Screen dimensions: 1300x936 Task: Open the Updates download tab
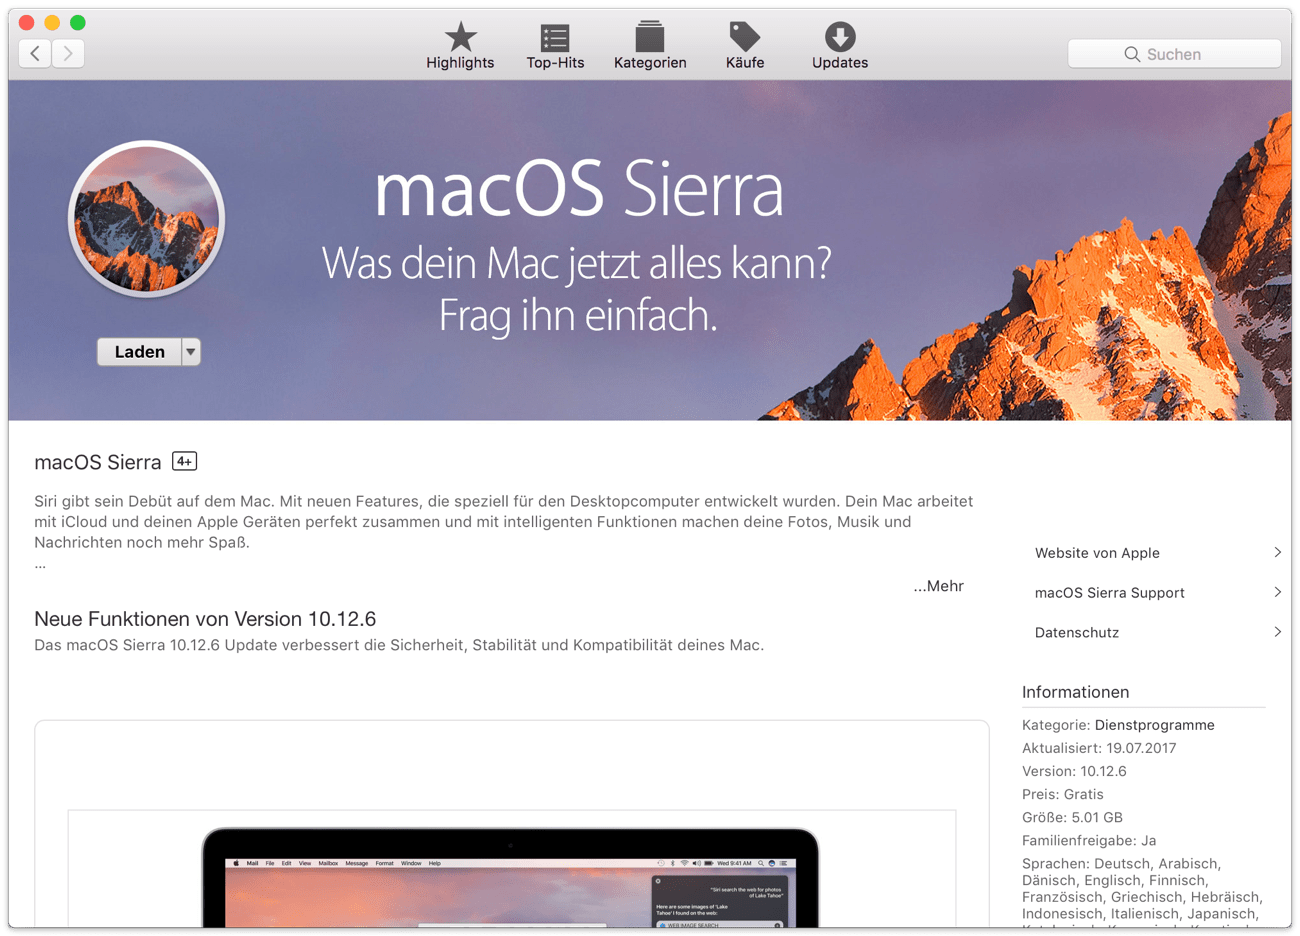(x=840, y=46)
